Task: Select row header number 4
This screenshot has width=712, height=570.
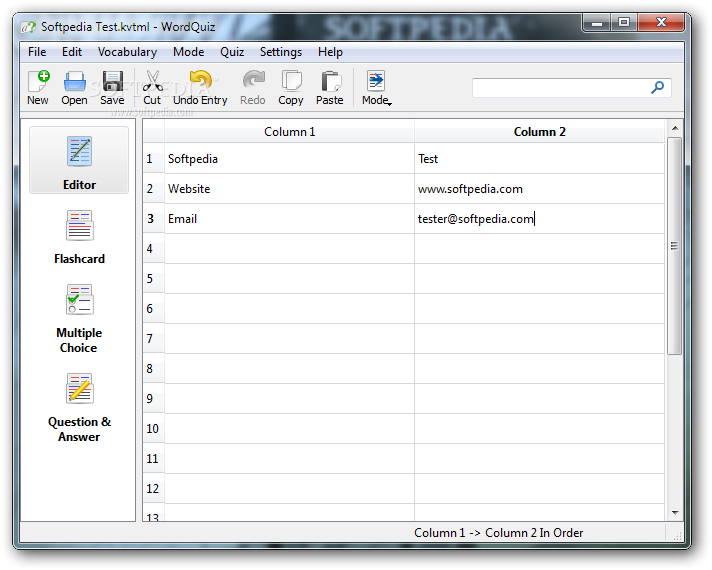Action: point(153,248)
